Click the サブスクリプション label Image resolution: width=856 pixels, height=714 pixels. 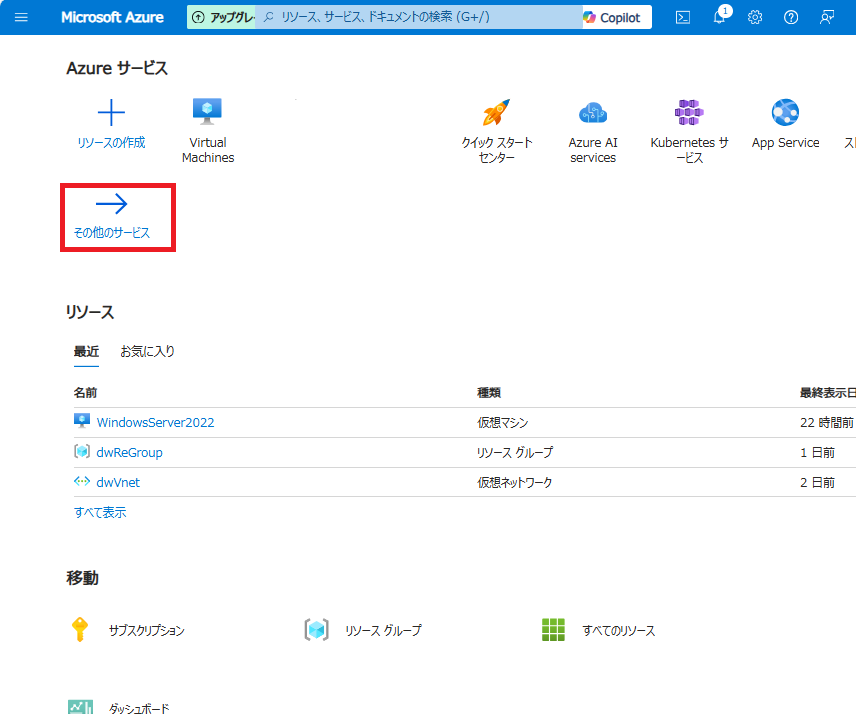pos(146,630)
